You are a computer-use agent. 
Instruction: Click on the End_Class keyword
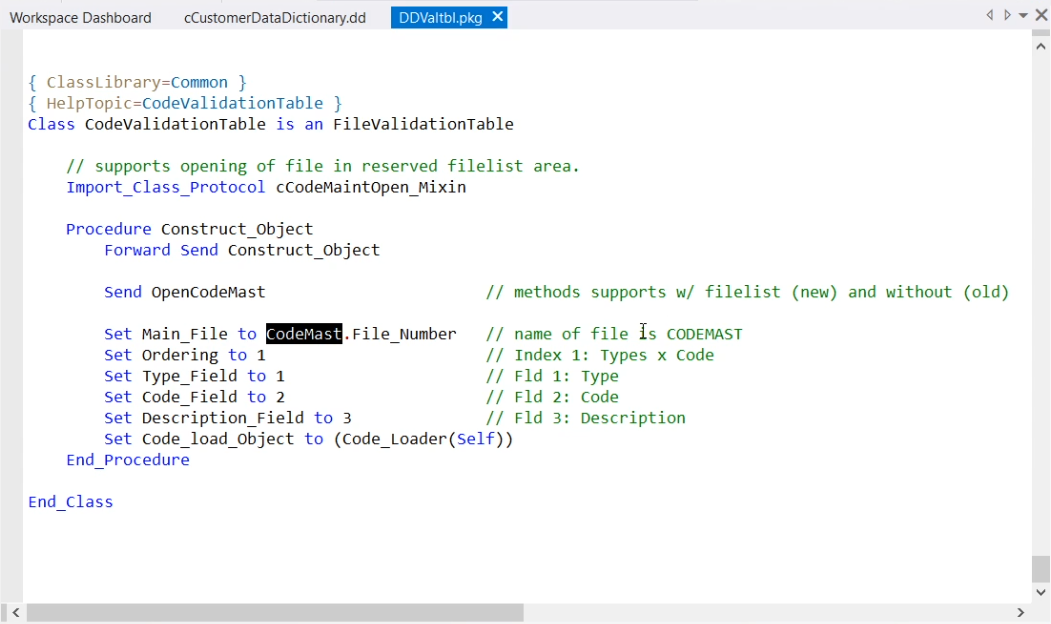click(70, 502)
